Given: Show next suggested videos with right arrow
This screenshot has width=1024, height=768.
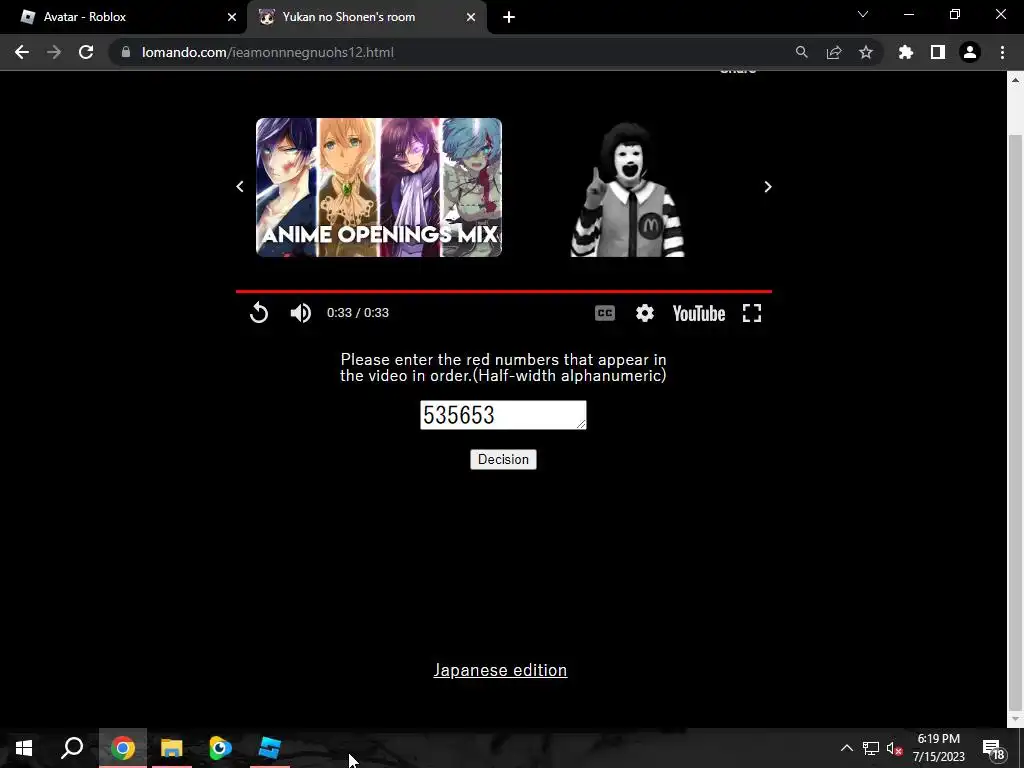Looking at the screenshot, I should 768,187.
